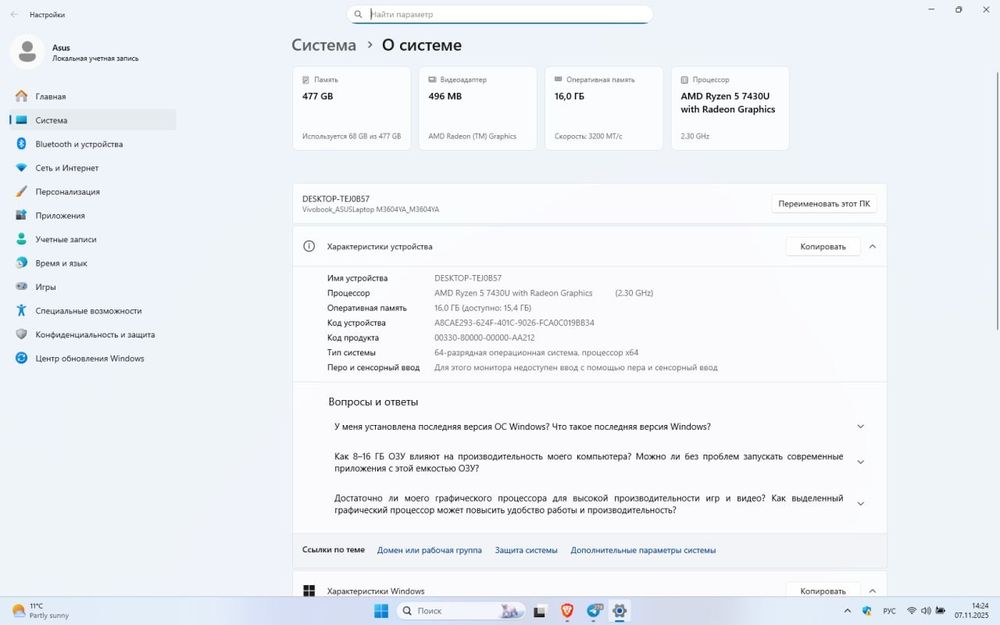Image resolution: width=1000 pixels, height=625 pixels.
Task: Click the taskbar Поиск search box
Action: (461, 611)
